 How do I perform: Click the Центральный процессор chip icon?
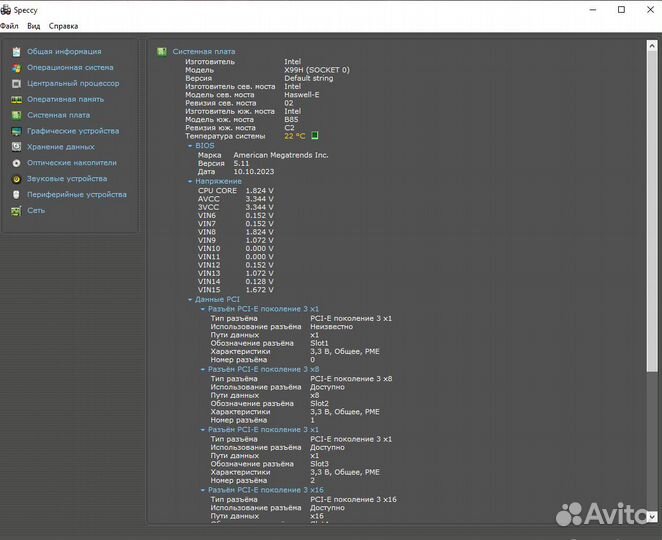[x=16, y=84]
